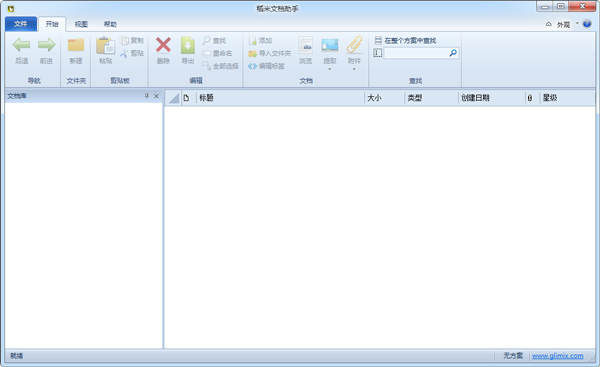This screenshot has height=367, width=600.
Task: Click the 全部选择 select all button
Action: pos(220,66)
